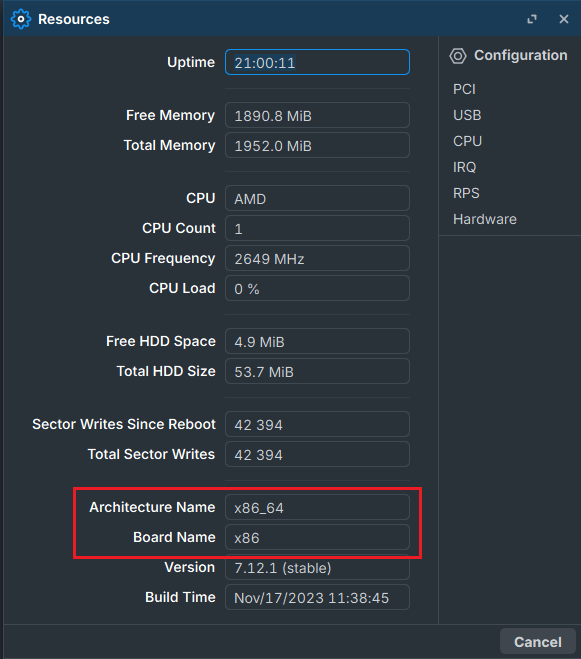The width and height of the screenshot is (581, 659).
Task: Click the Sector Writes Since Reboot label
Action: pos(124,424)
